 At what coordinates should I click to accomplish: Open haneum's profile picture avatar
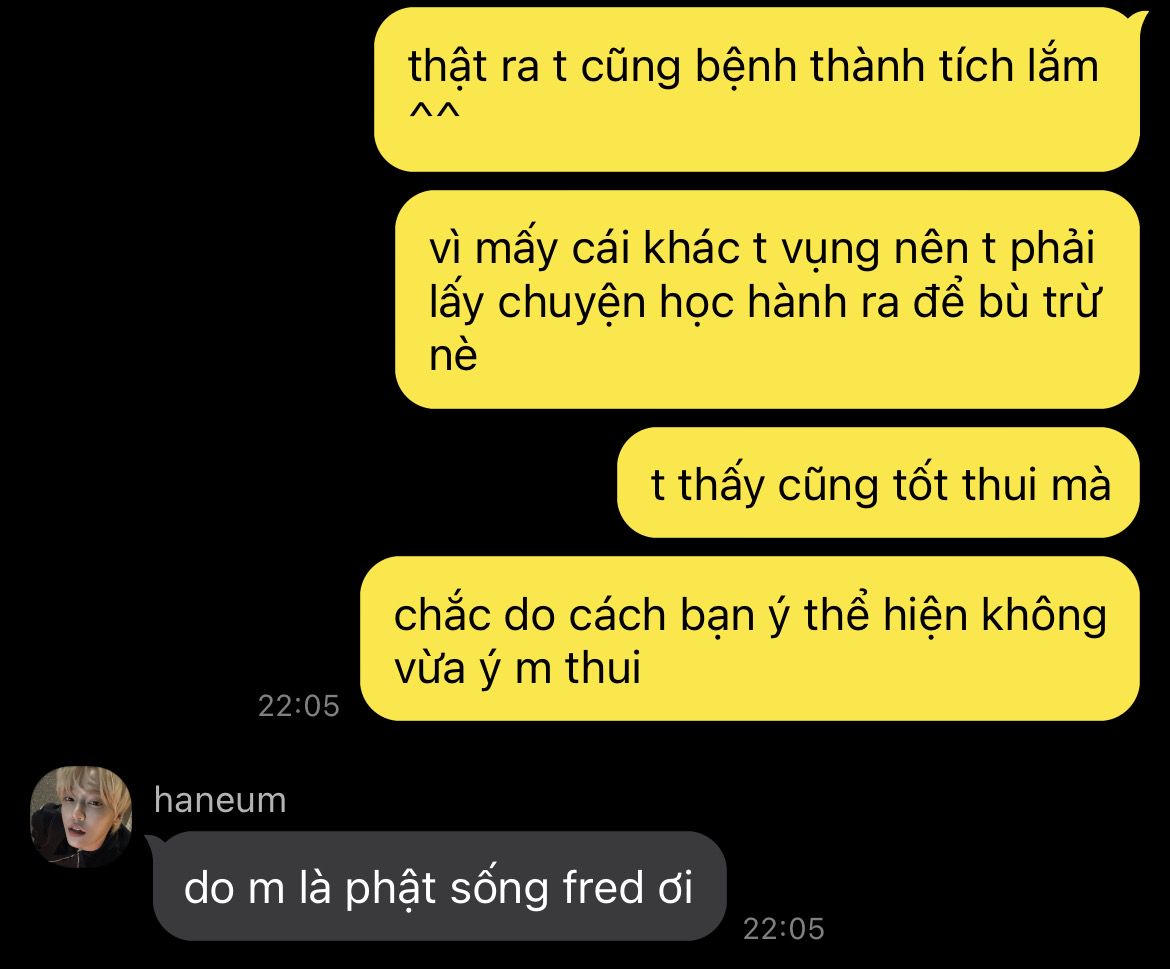(81, 816)
